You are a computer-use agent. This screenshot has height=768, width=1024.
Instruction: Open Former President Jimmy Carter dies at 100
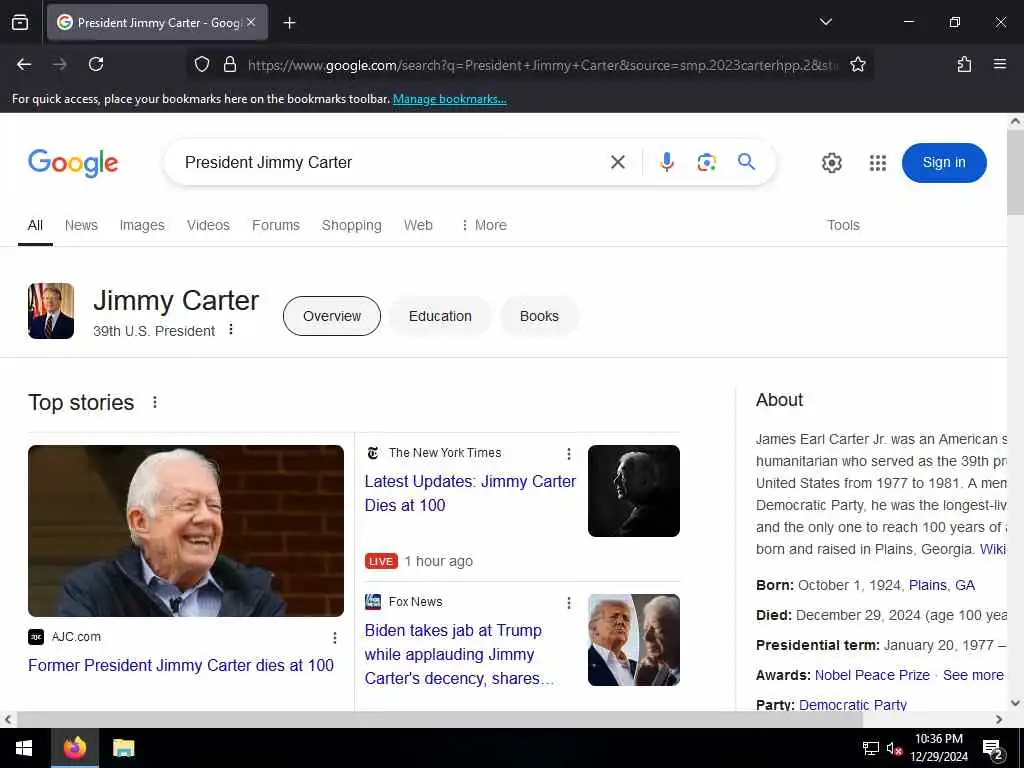point(181,665)
